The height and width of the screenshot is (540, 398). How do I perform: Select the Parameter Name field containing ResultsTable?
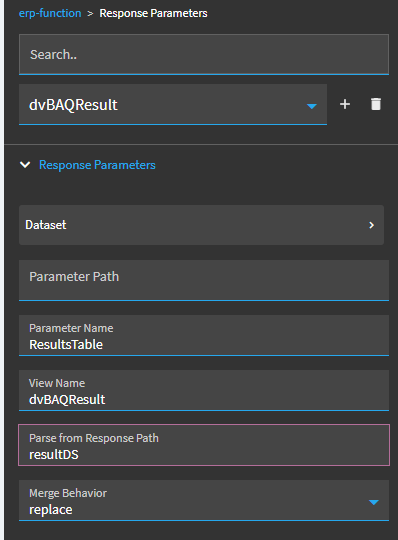click(204, 335)
